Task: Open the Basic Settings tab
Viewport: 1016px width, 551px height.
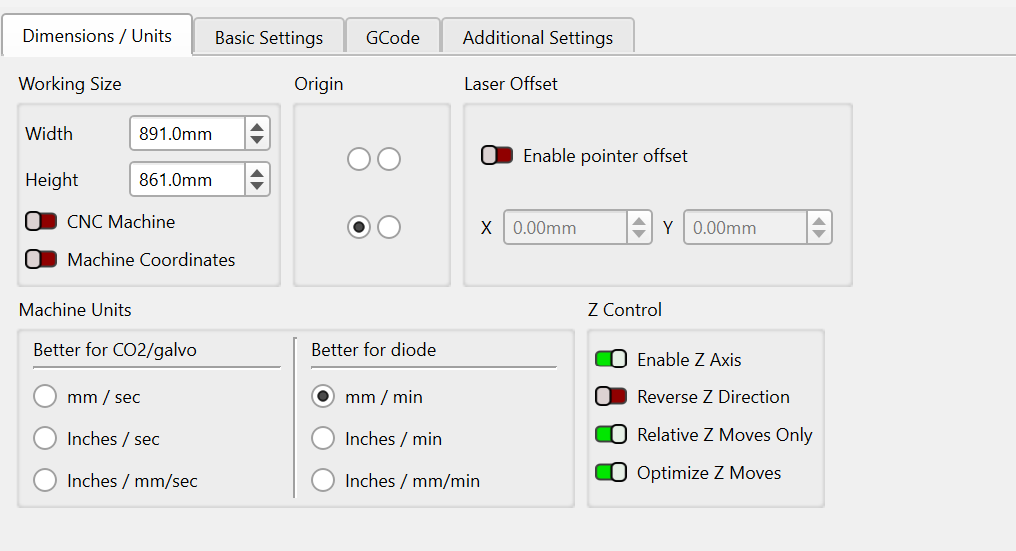Action: tap(268, 38)
